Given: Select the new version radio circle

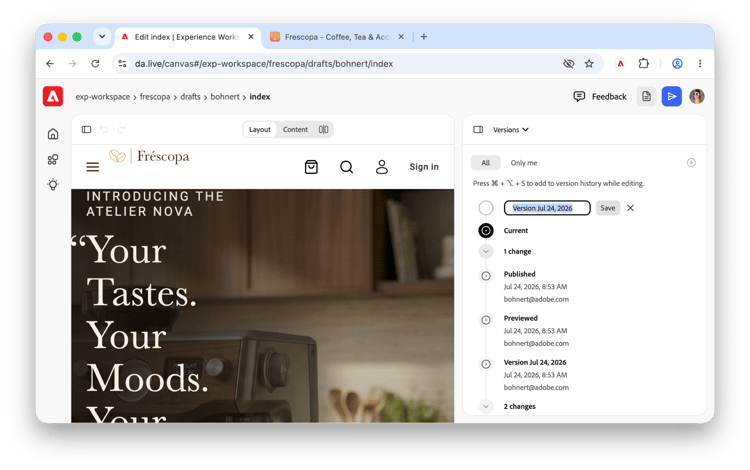Looking at the screenshot, I should pos(486,208).
